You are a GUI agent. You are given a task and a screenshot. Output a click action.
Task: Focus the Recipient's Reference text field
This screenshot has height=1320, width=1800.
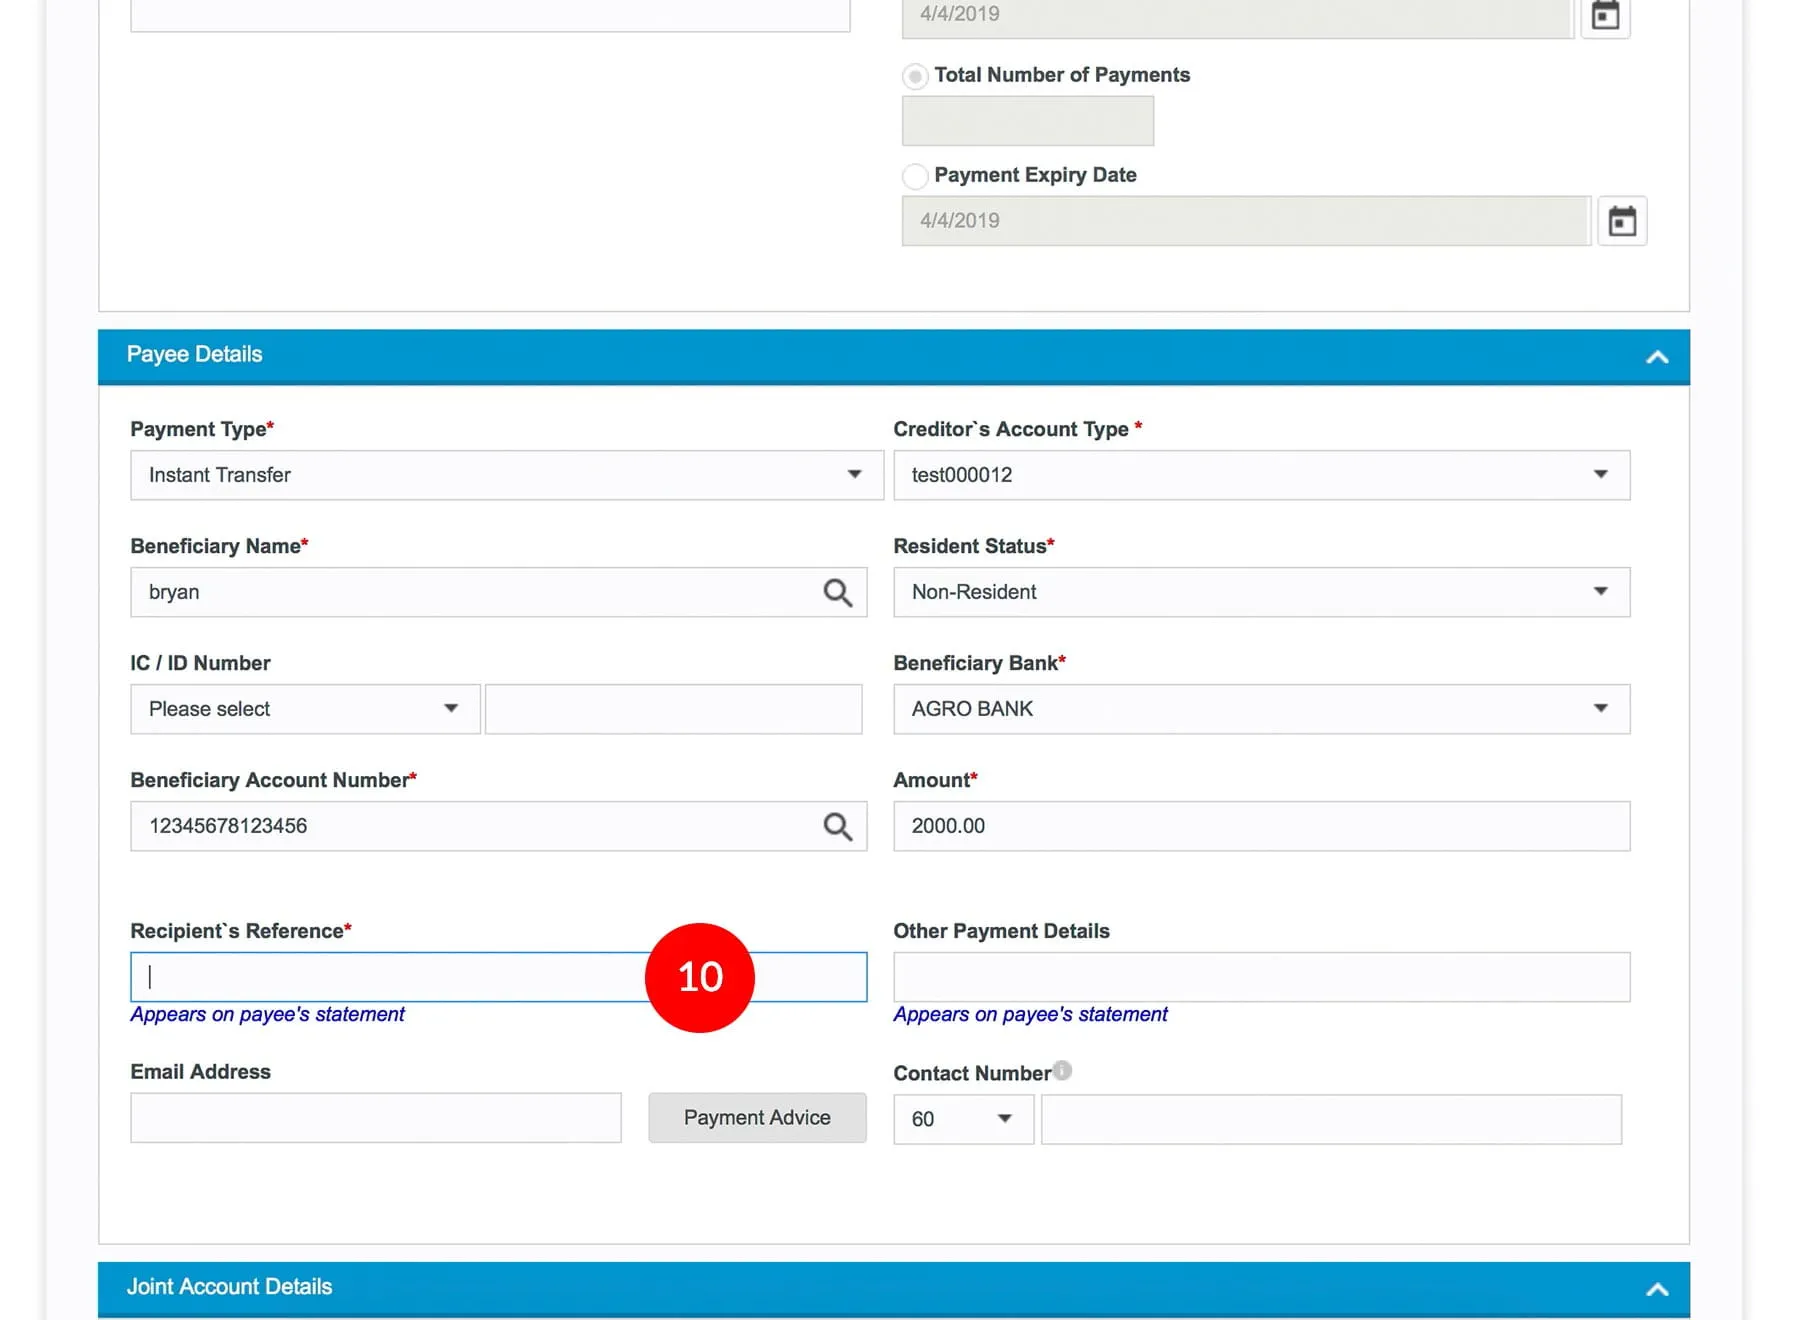pyautogui.click(x=390, y=977)
